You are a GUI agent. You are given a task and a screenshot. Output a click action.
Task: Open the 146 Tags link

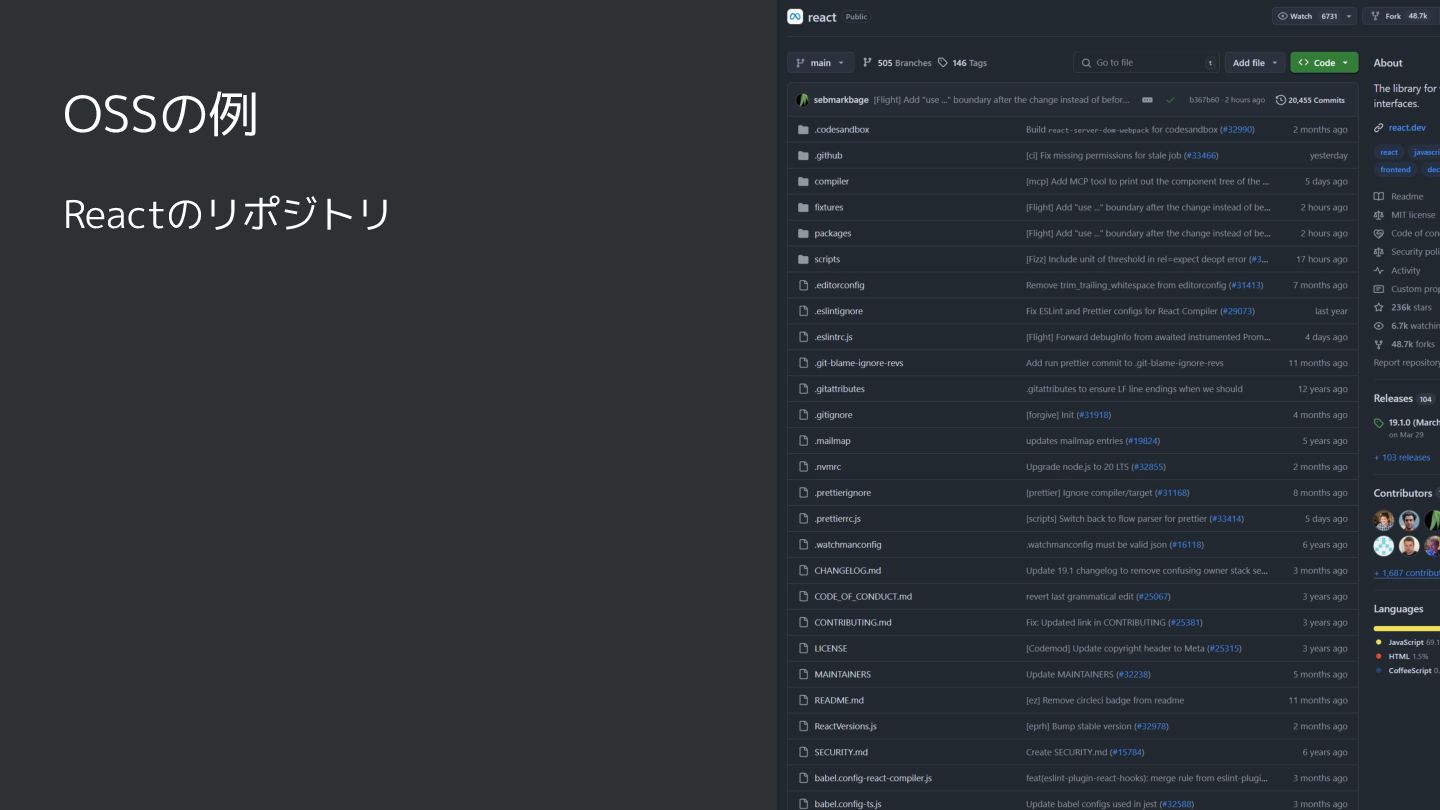tap(963, 63)
